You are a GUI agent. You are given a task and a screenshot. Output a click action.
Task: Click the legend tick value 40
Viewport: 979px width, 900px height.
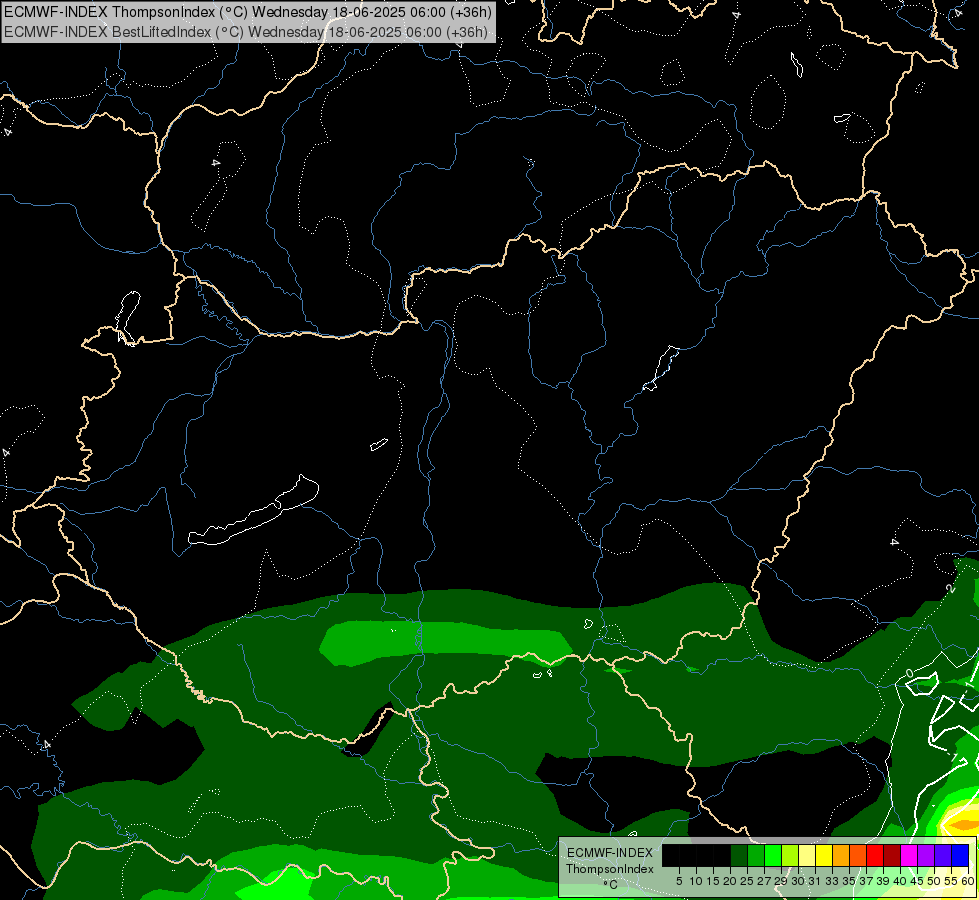900,881
